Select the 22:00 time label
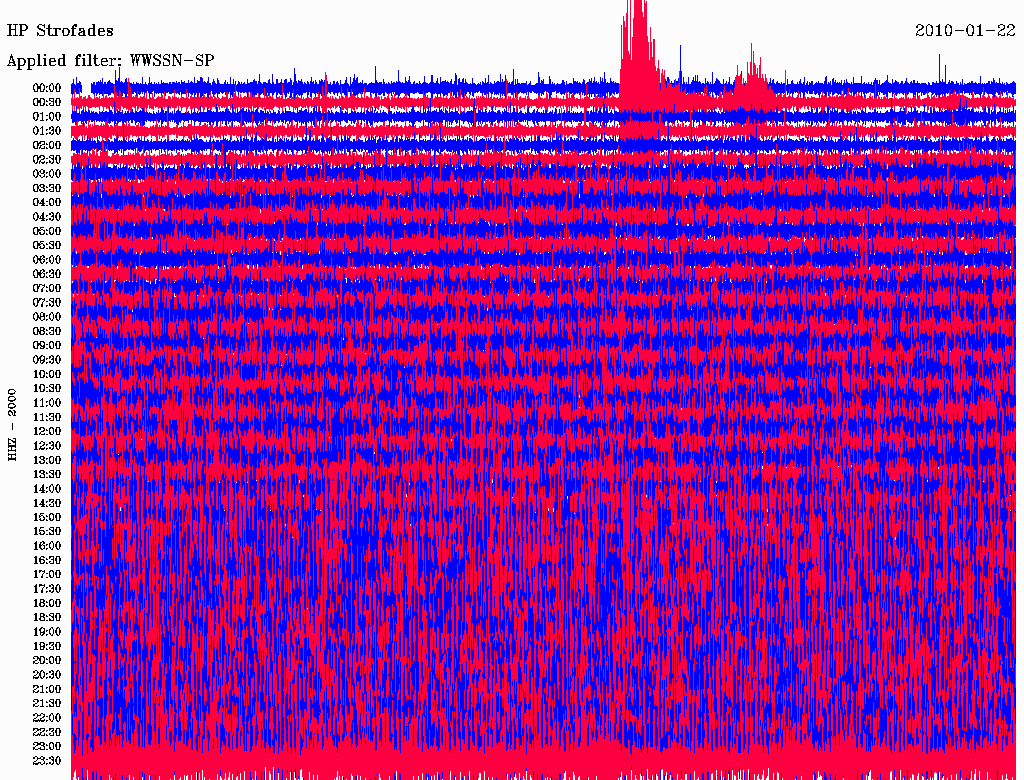Screen dimensions: 1024x780 (47, 718)
